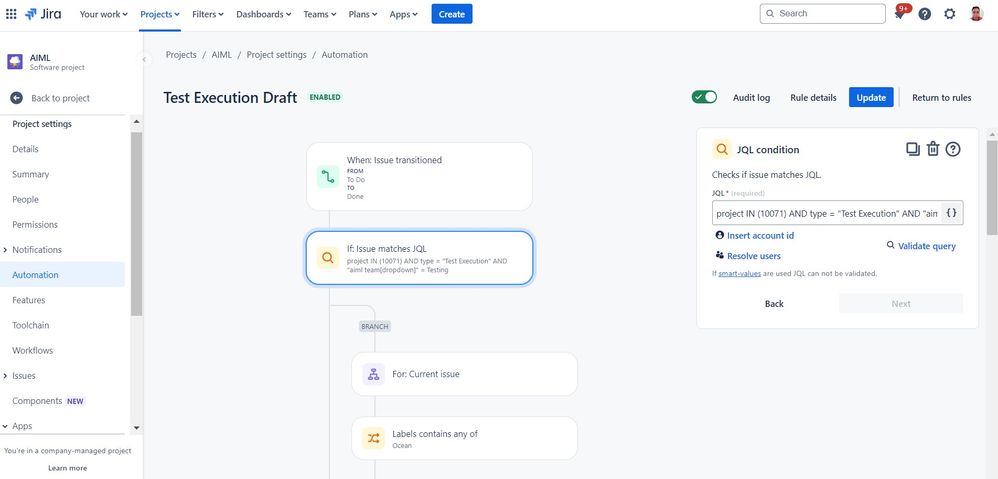Click the blue Create button
Image resolution: width=998 pixels, height=479 pixels.
pos(452,14)
